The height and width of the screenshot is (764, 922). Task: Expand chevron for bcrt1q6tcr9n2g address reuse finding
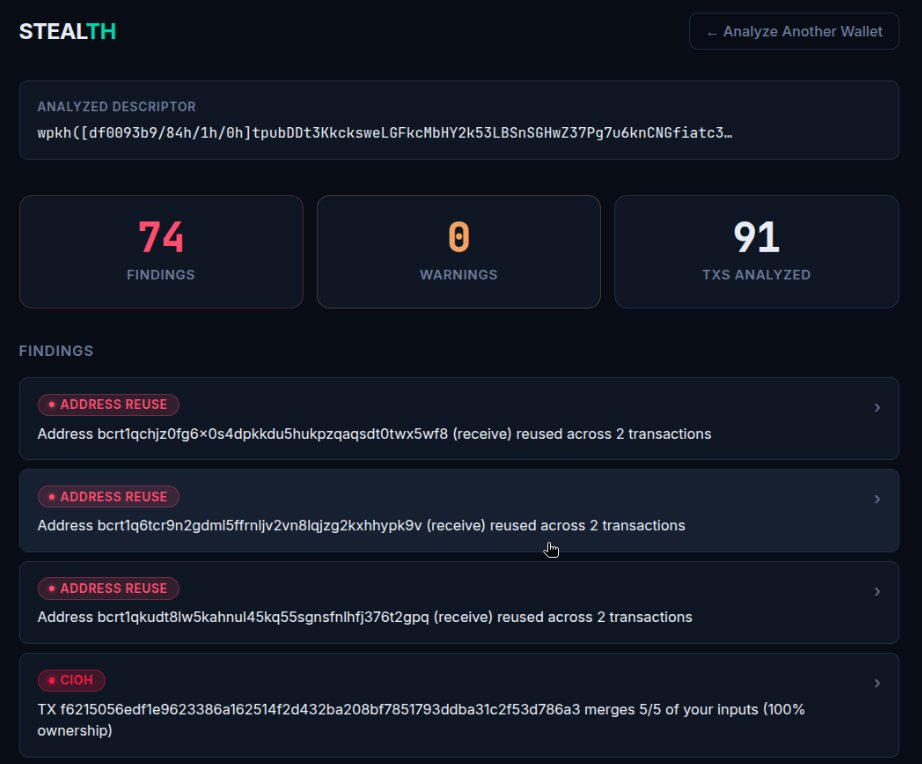click(x=877, y=499)
